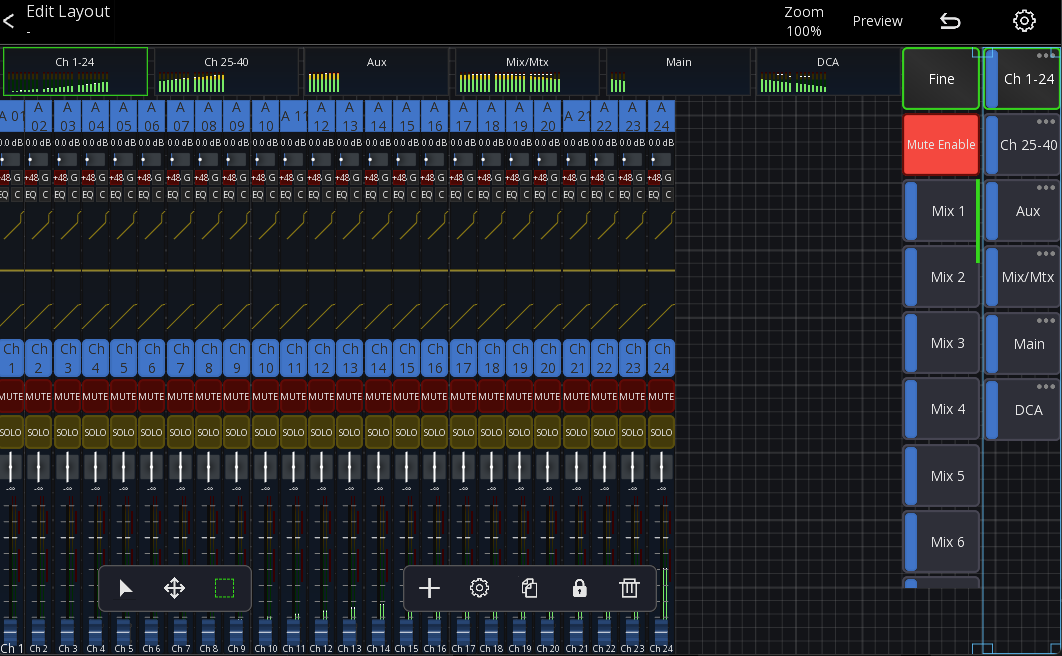Select the Mix 6 button

(941, 542)
